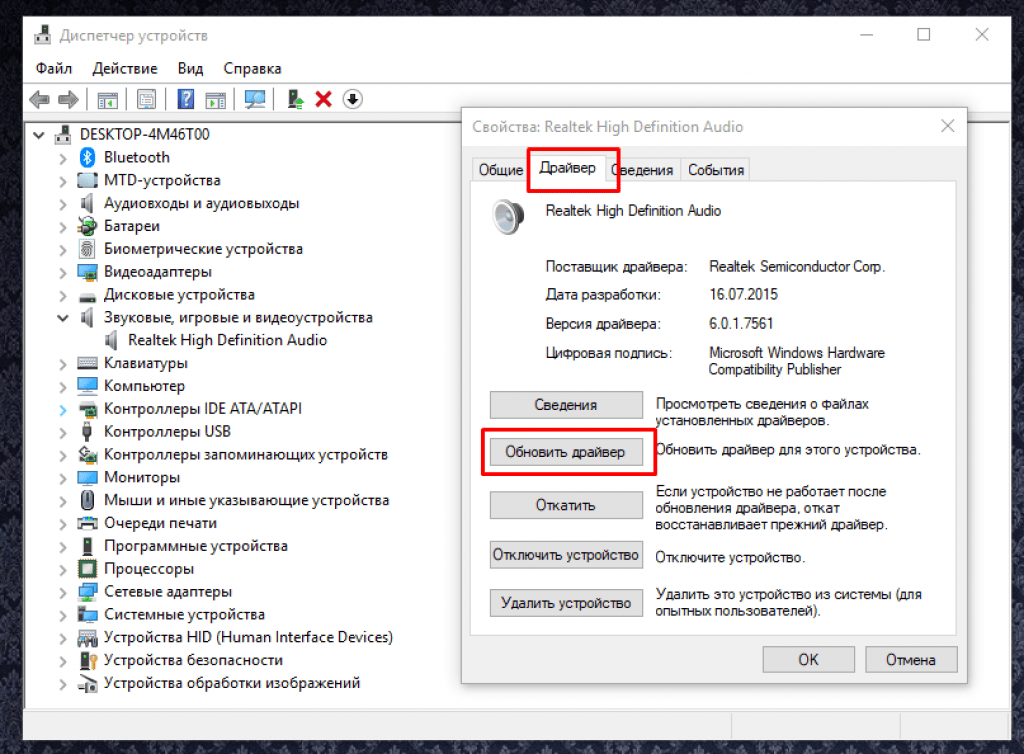Click the Обновить драйвер button
The image size is (1024, 754).
click(566, 452)
